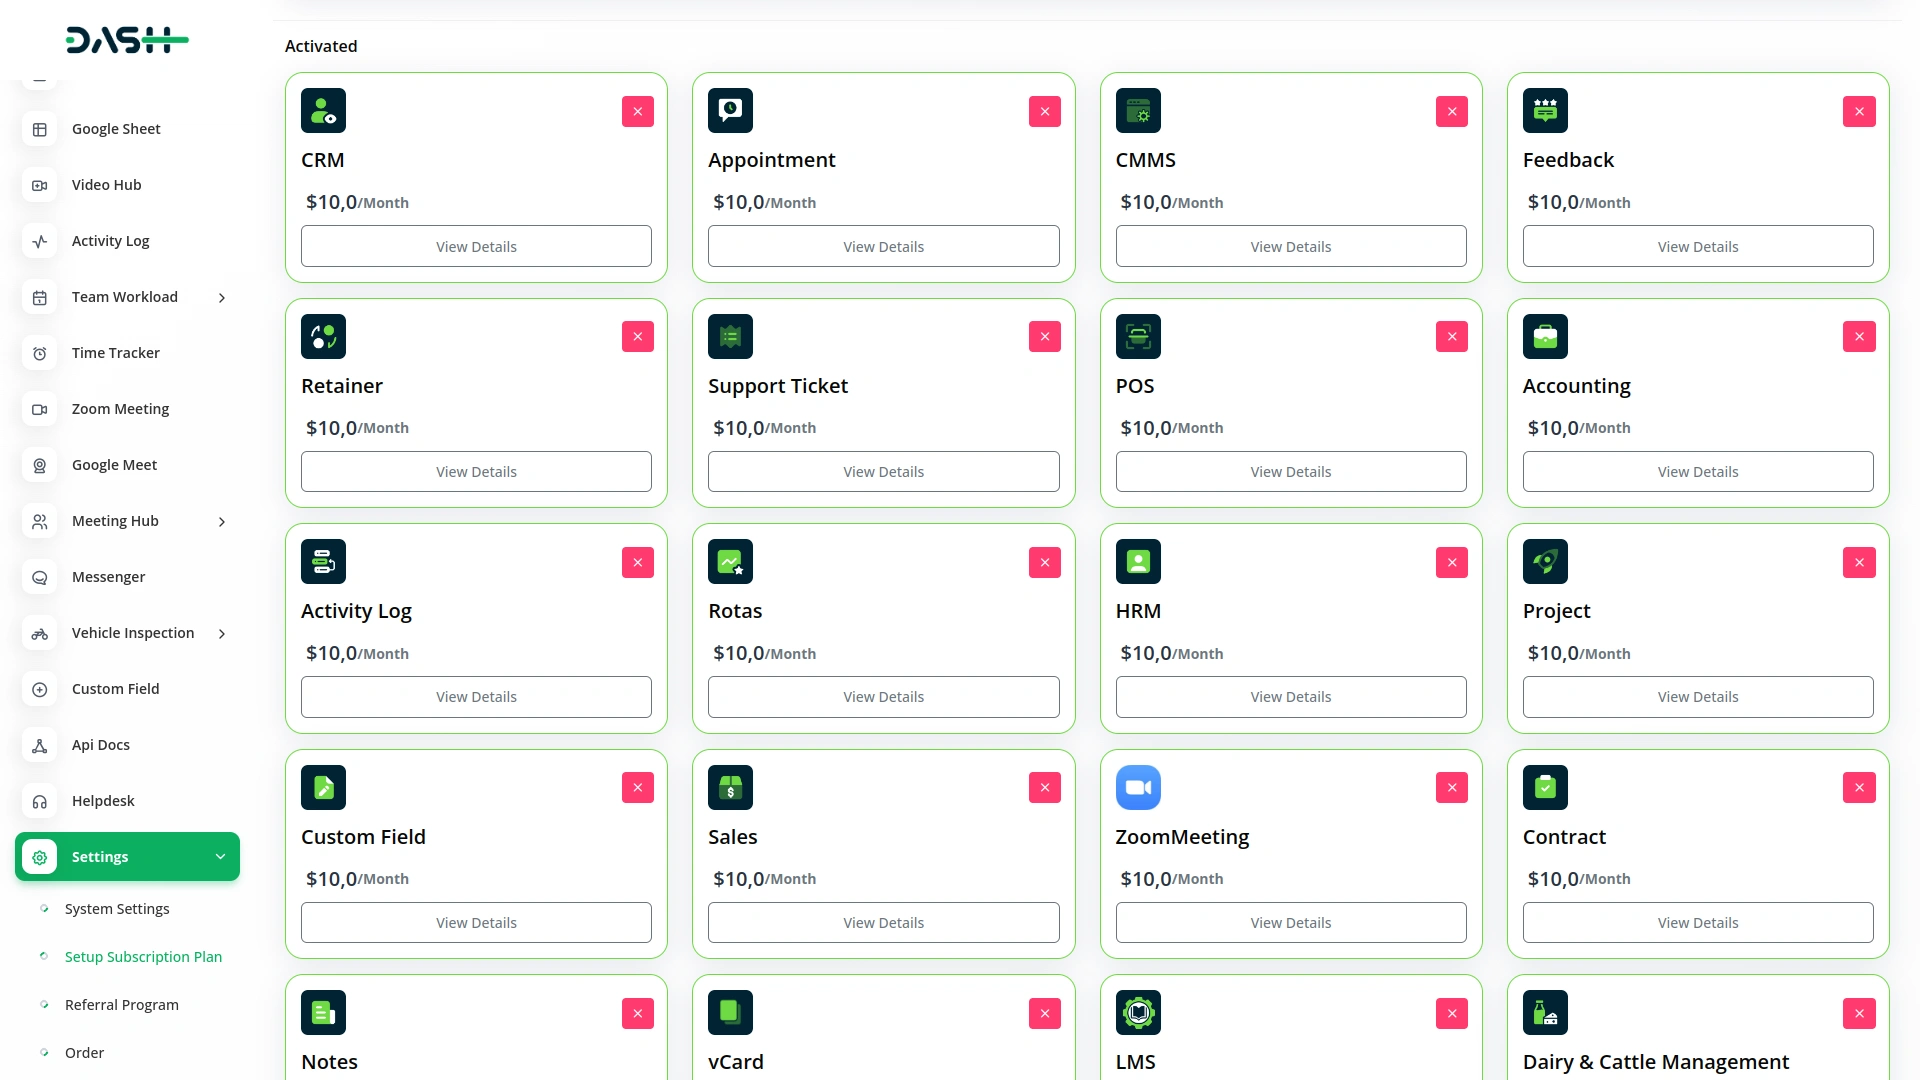Click the Dash logo
Viewport: 1920px width, 1080px height.
pyautogui.click(x=127, y=40)
